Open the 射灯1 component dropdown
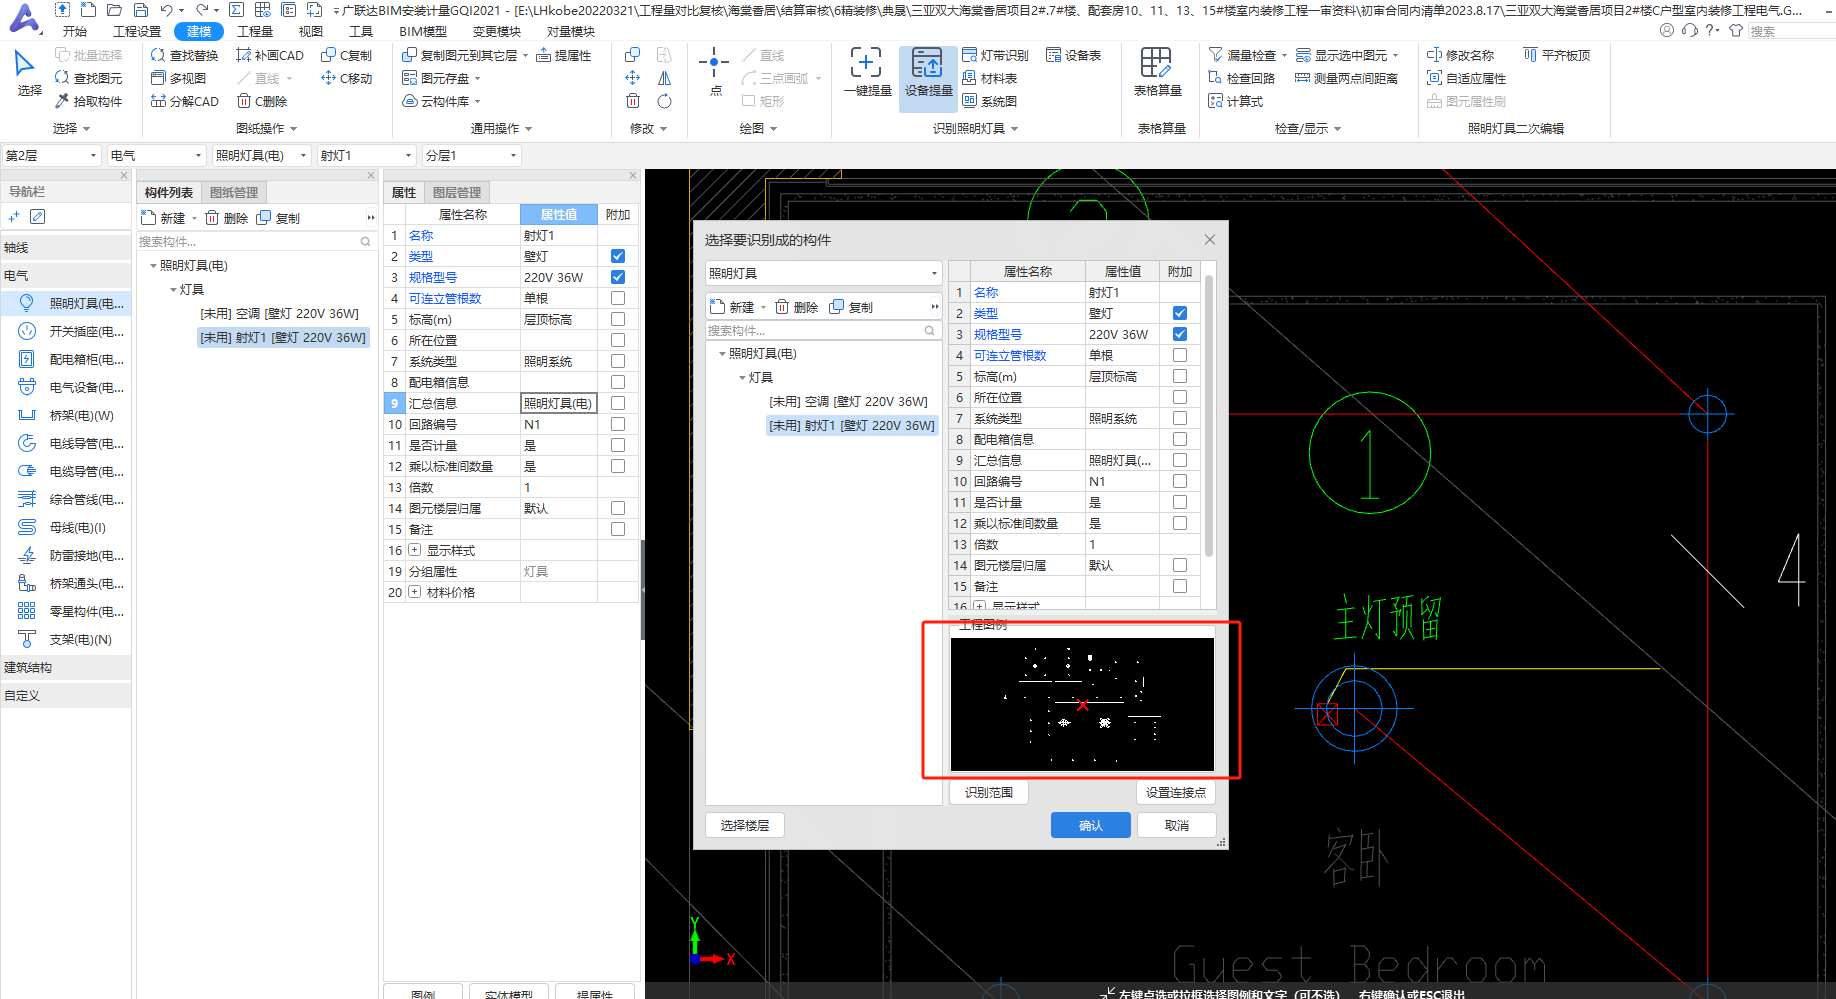 pyautogui.click(x=366, y=155)
